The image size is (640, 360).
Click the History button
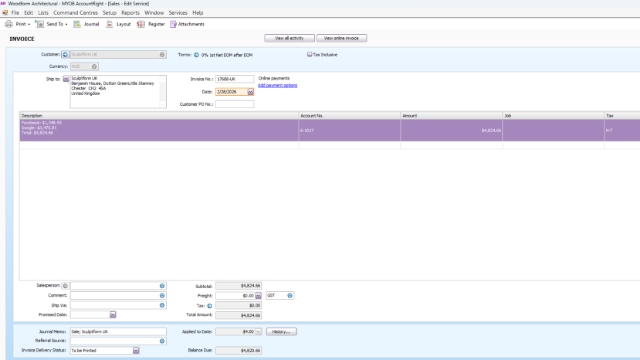point(282,332)
